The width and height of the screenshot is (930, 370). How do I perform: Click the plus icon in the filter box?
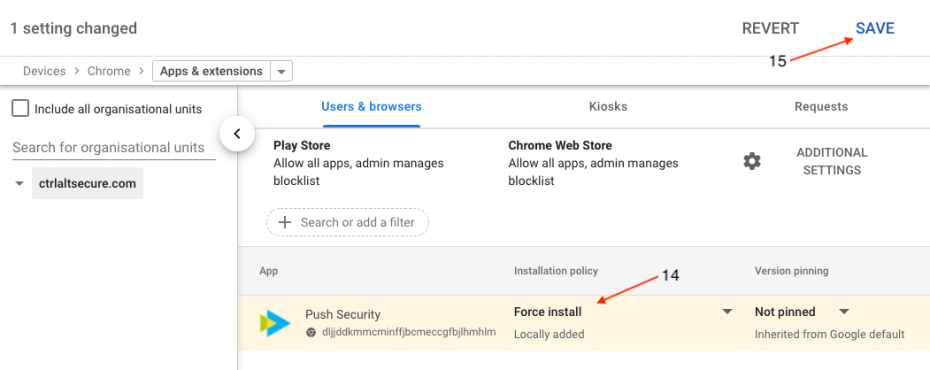click(285, 222)
